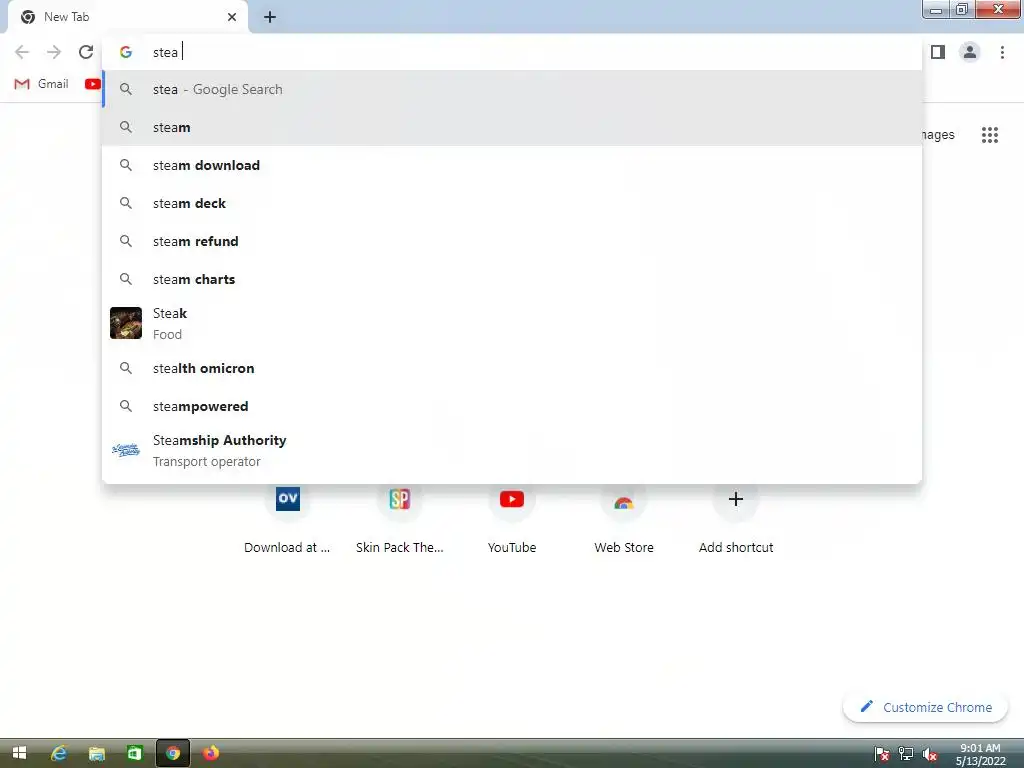Screen dimensions: 1024x768
Task: Open the green Store app in taskbar
Action: coord(134,753)
